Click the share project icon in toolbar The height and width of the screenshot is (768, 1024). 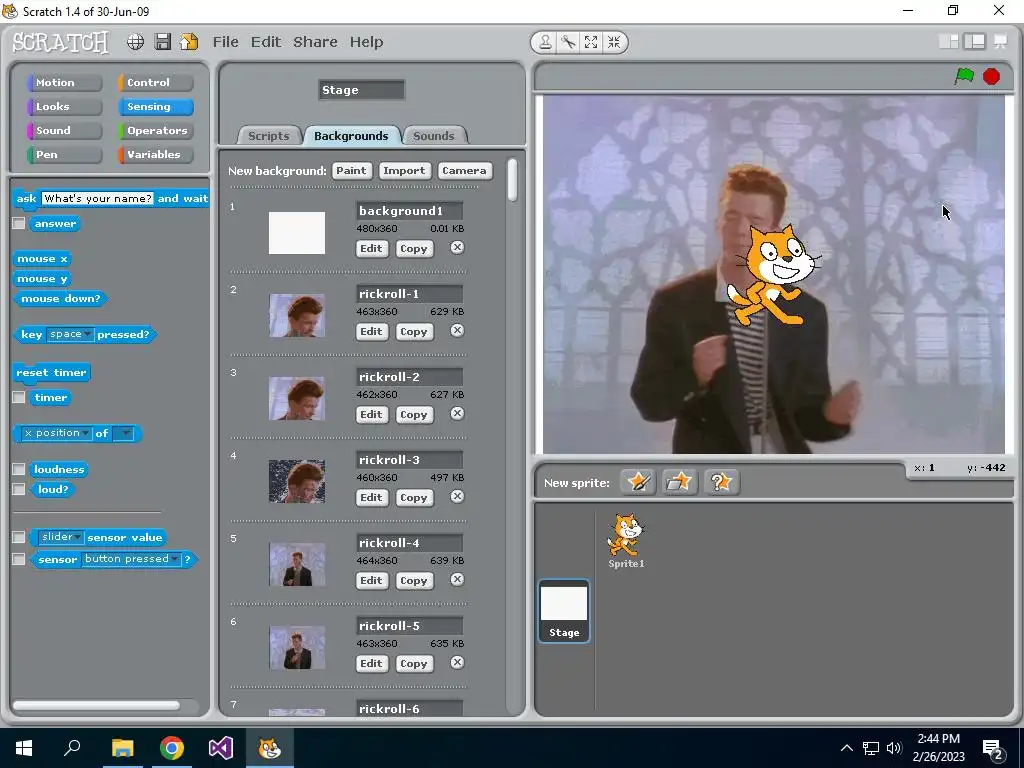click(189, 42)
